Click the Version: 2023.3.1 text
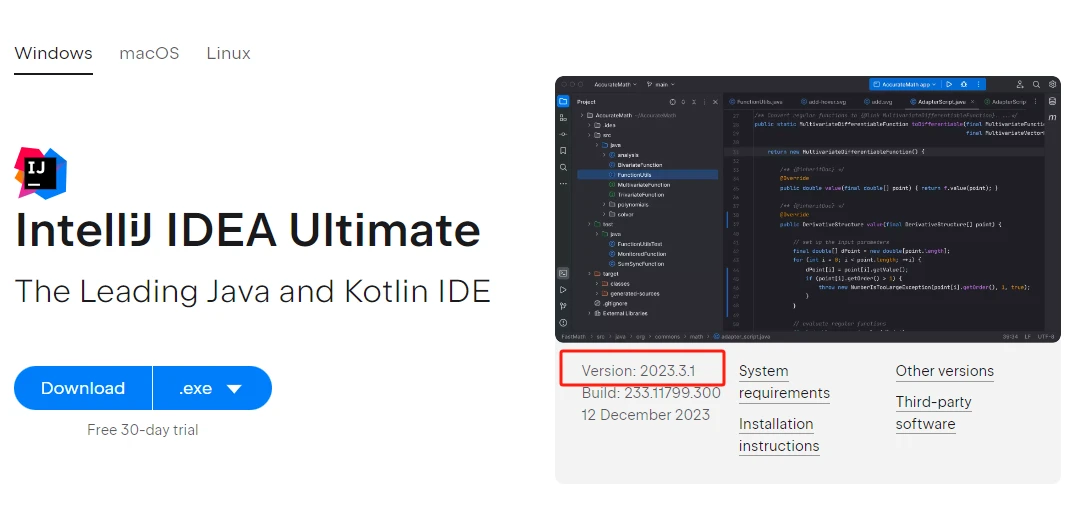 click(639, 371)
